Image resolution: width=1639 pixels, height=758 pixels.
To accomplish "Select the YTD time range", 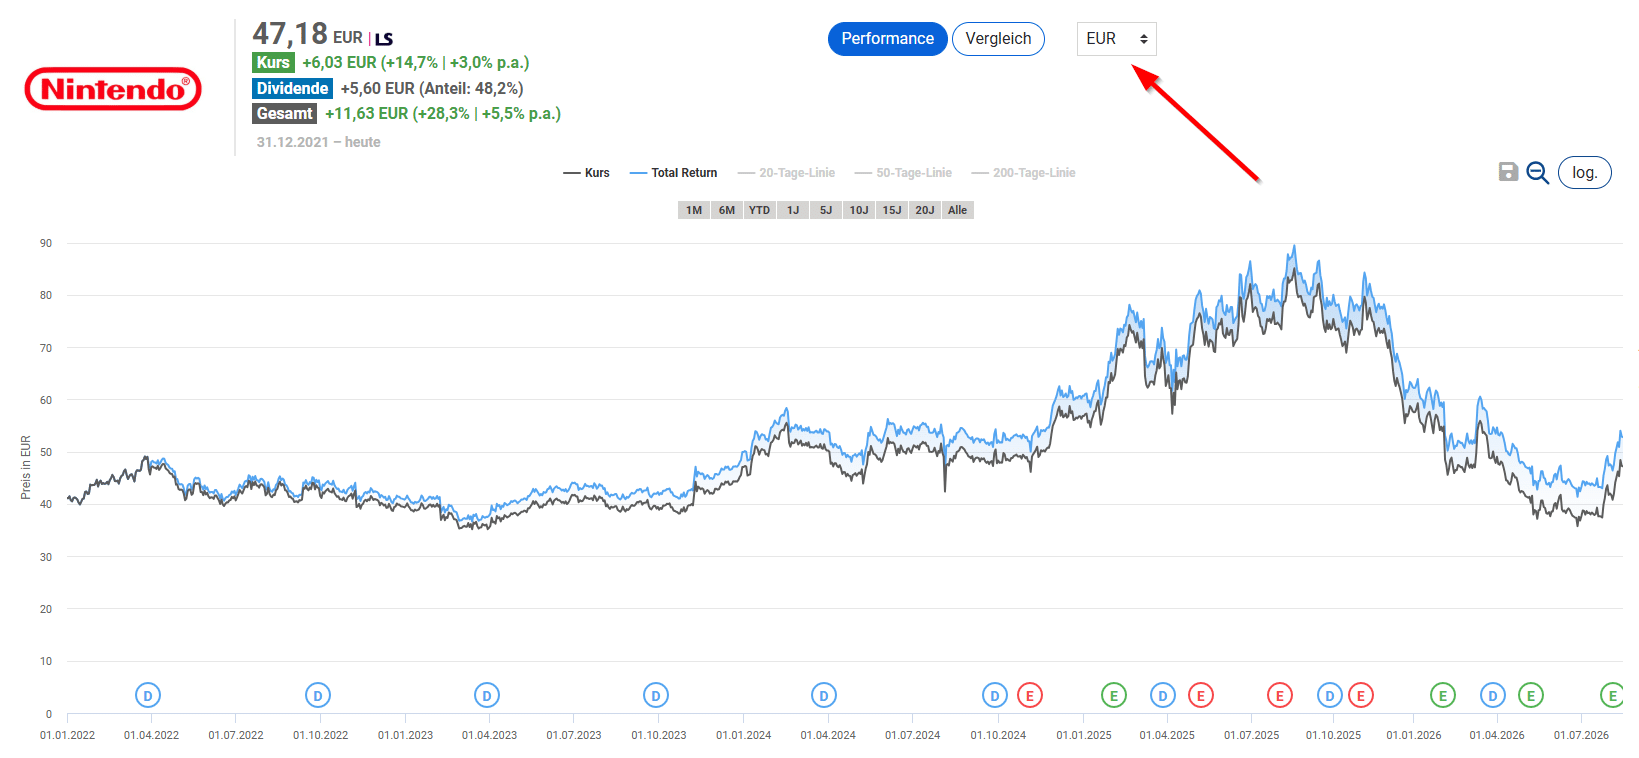I will (x=760, y=210).
